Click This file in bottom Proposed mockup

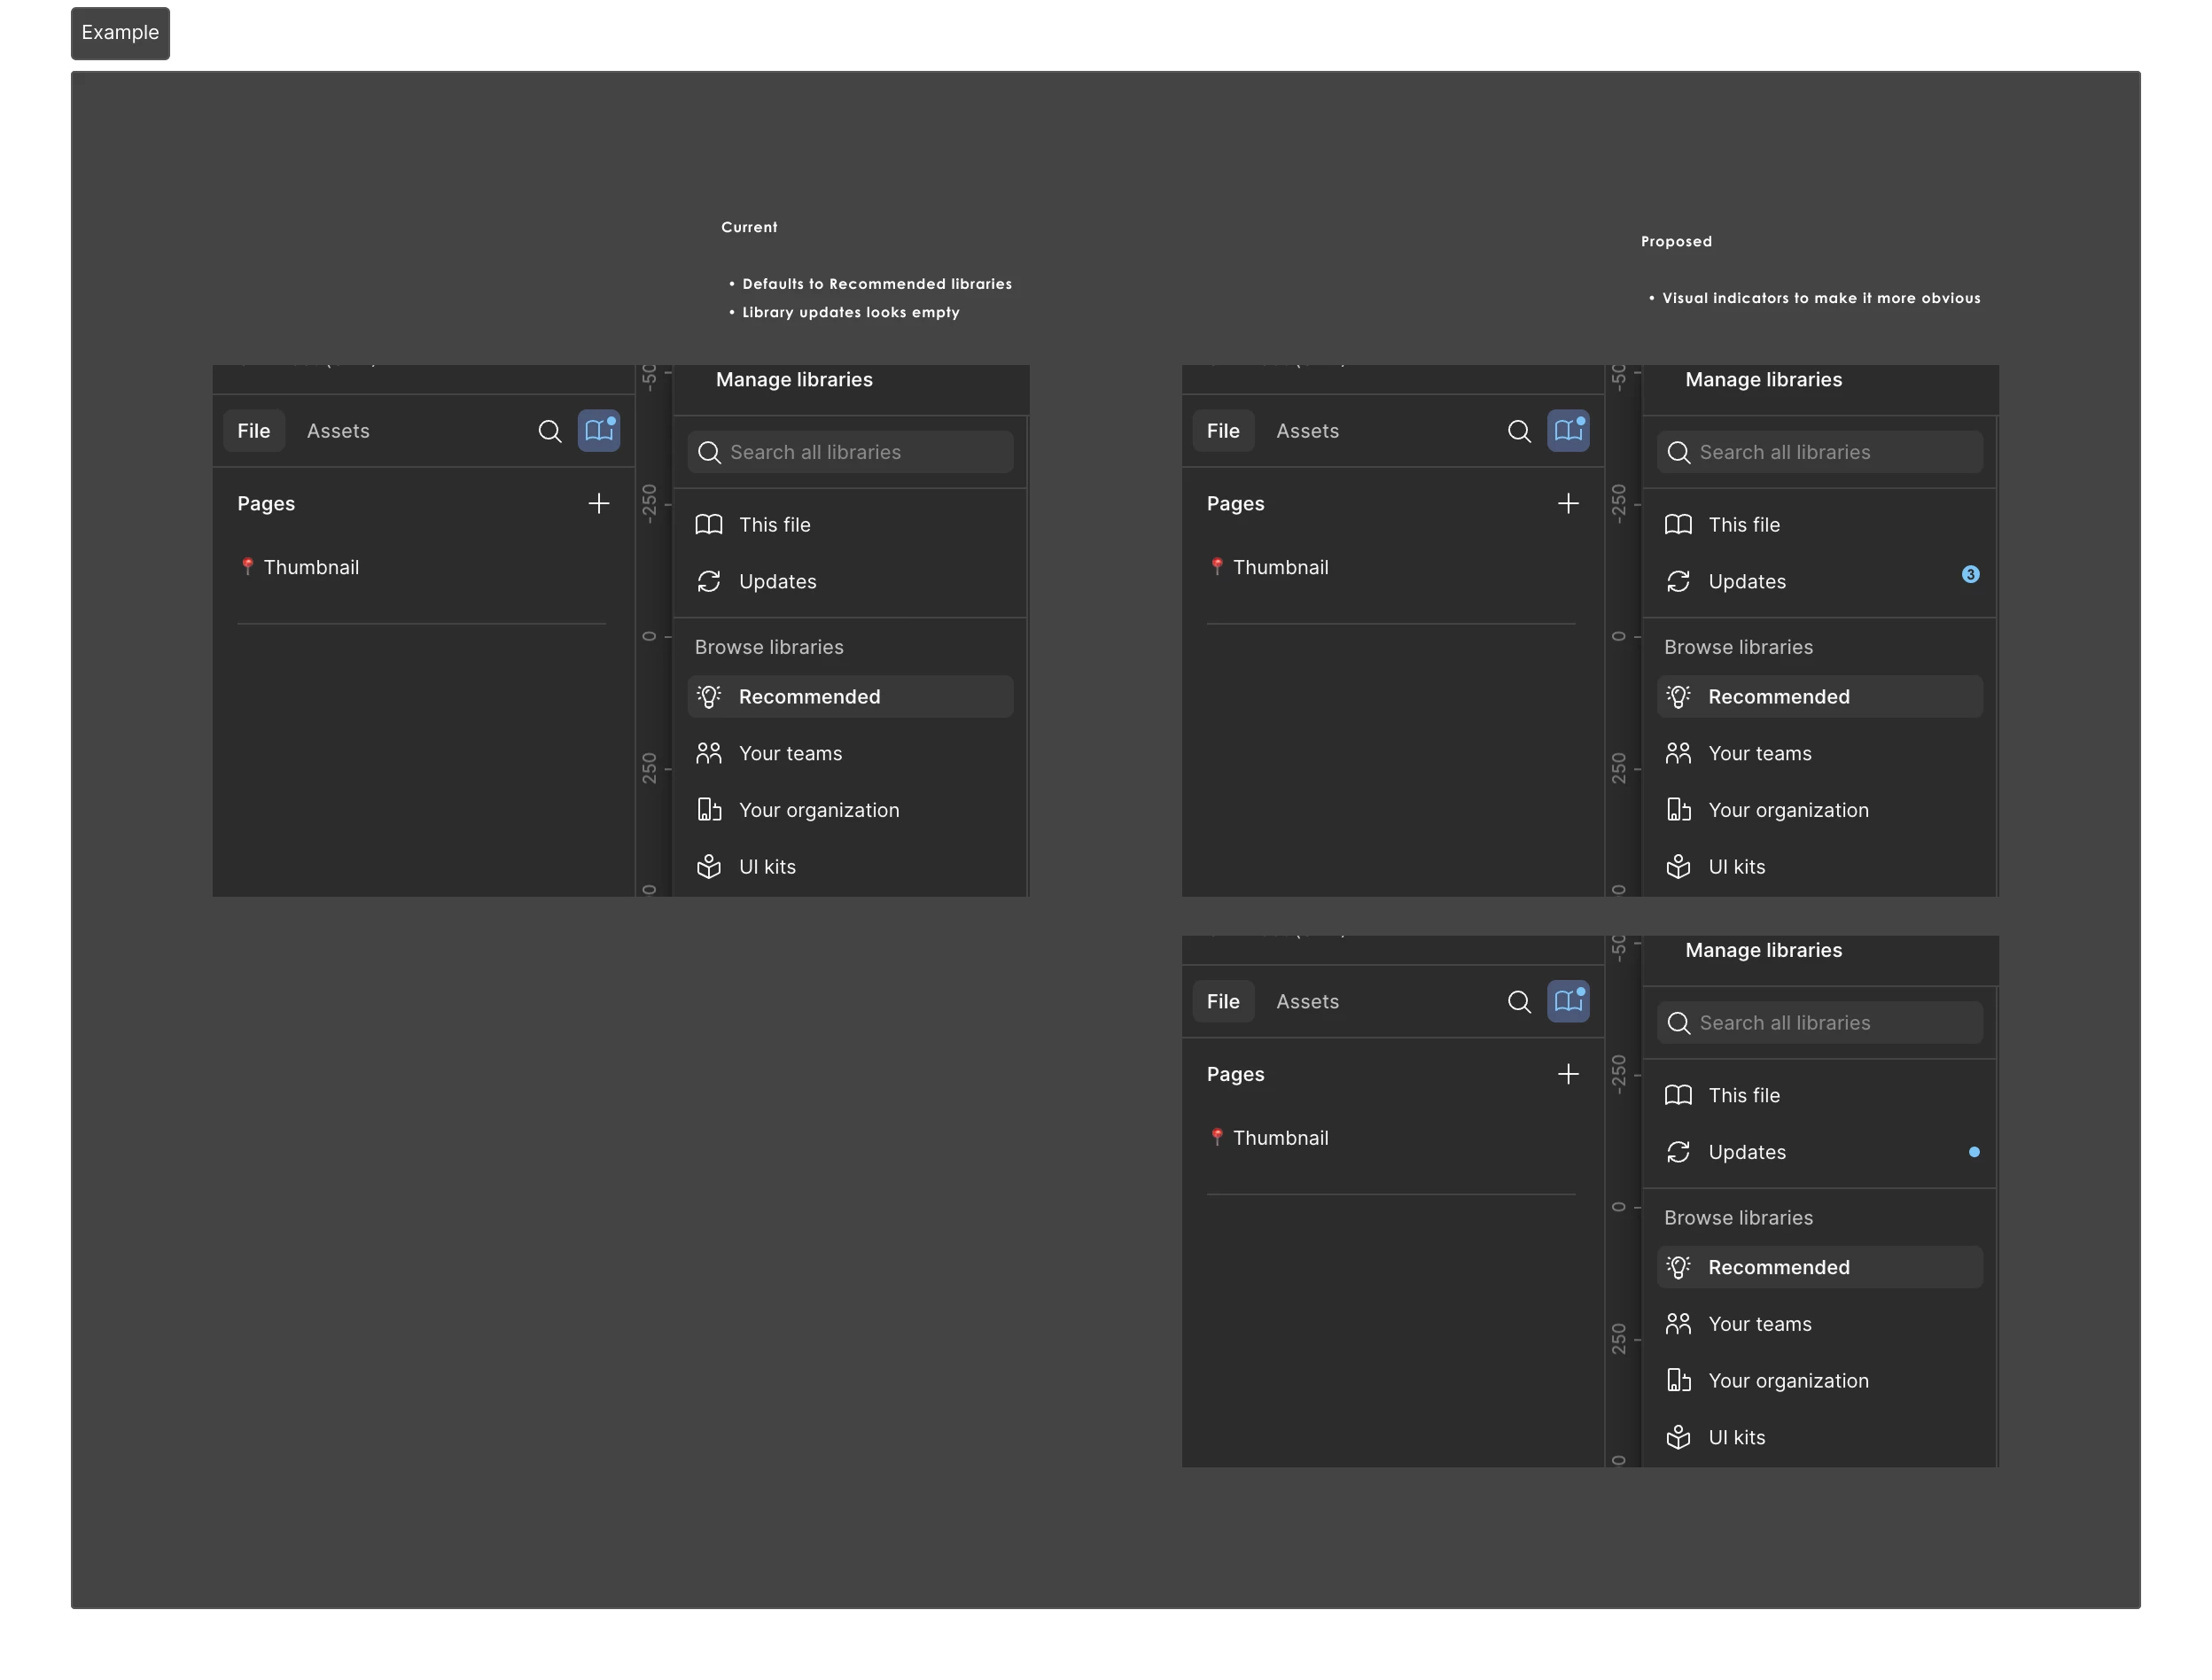tap(1743, 1095)
